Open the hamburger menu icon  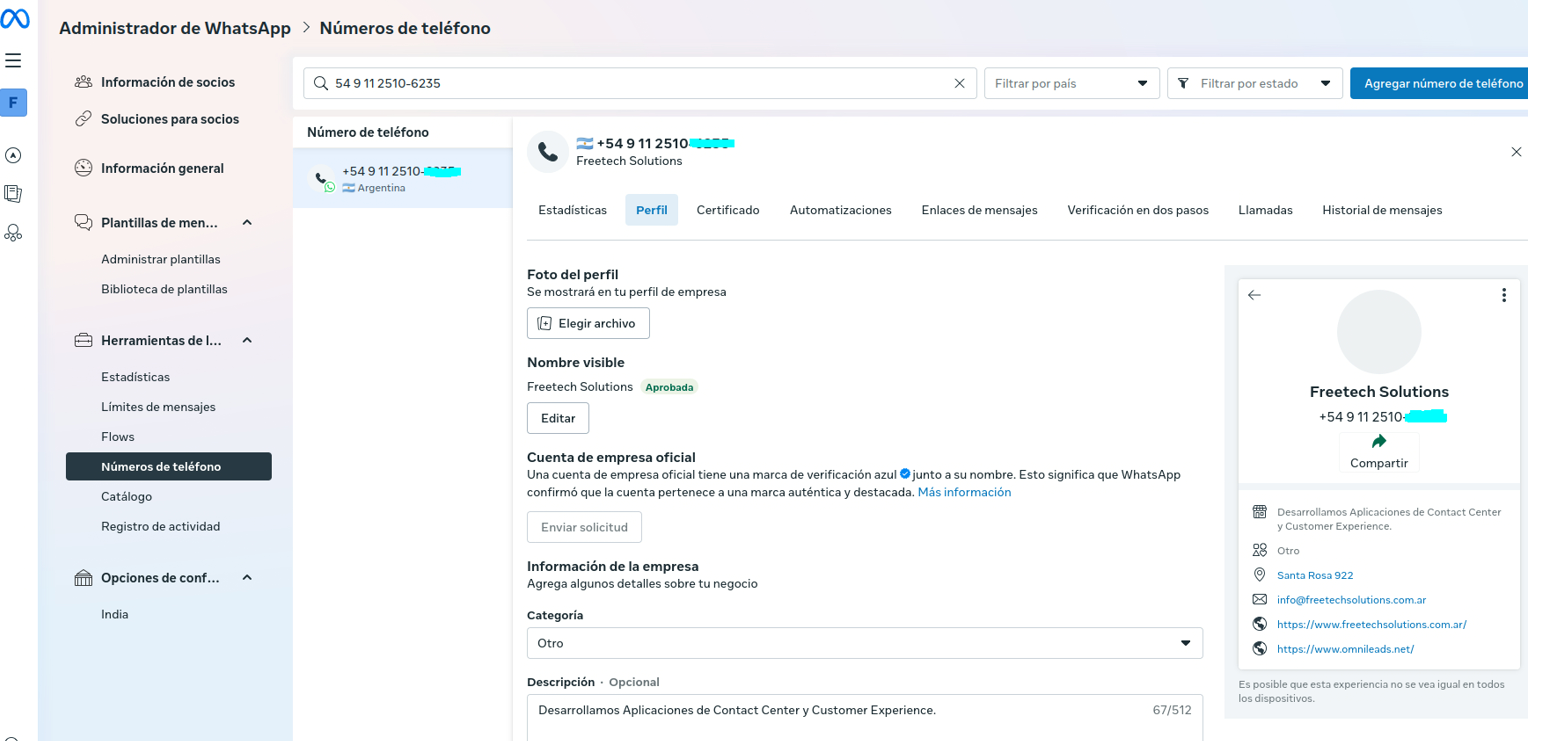point(13,61)
